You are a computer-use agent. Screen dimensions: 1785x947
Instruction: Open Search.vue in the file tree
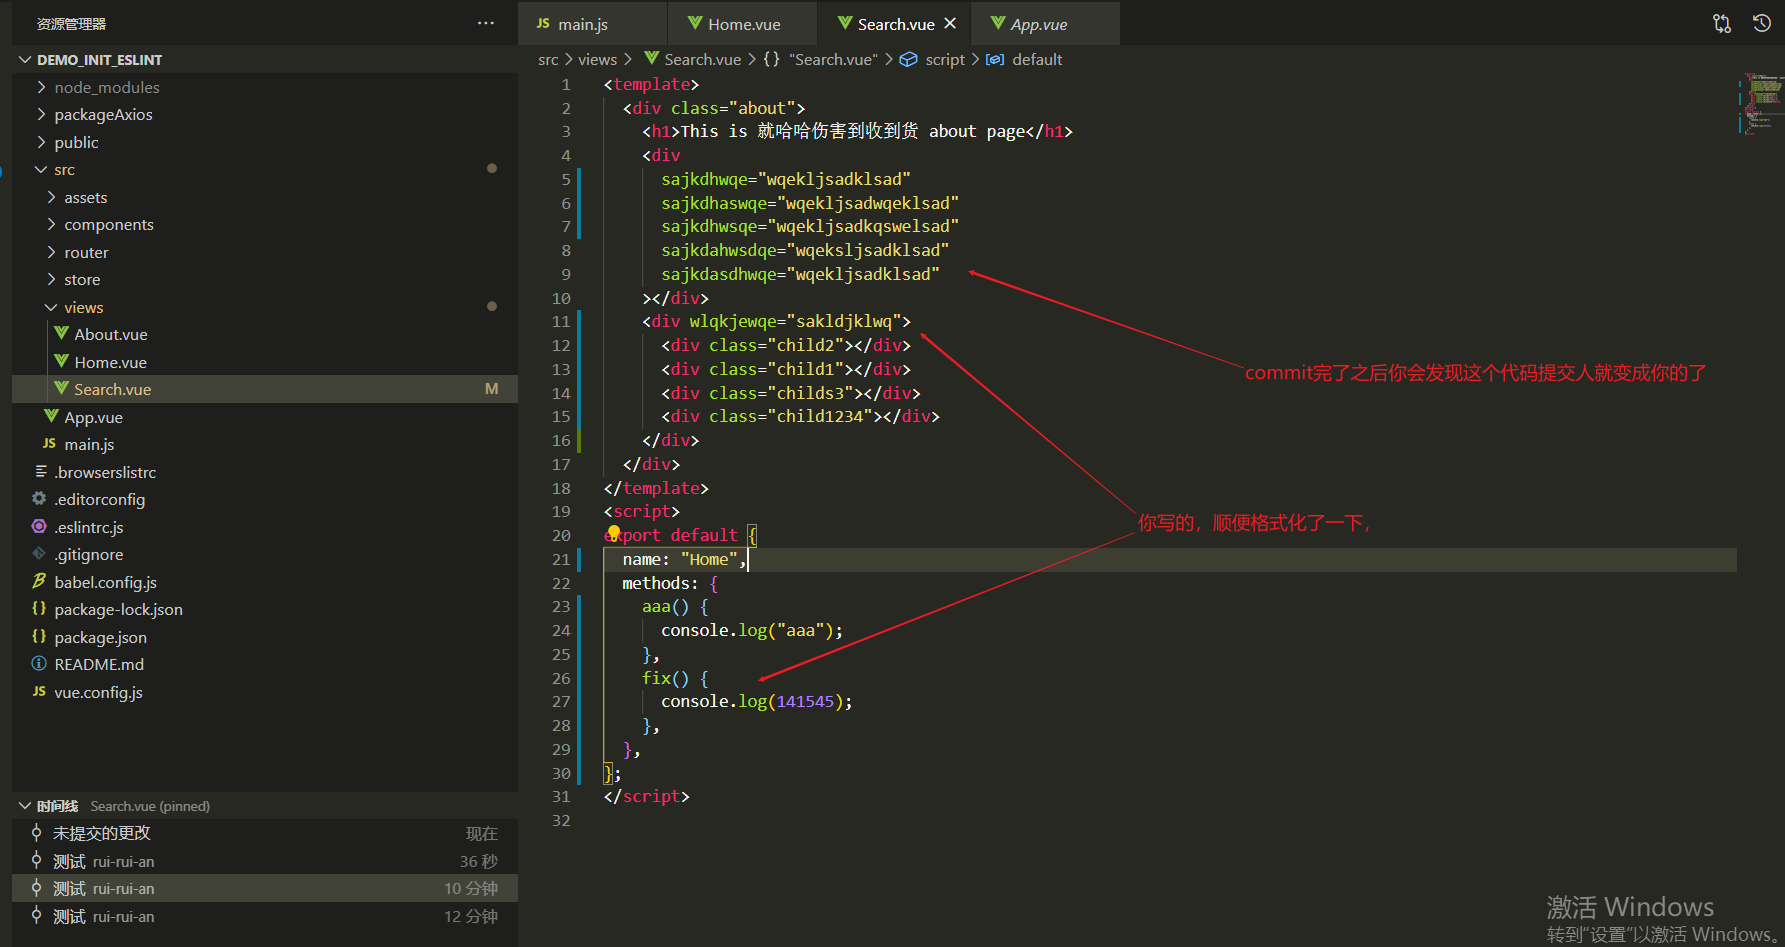265,389
